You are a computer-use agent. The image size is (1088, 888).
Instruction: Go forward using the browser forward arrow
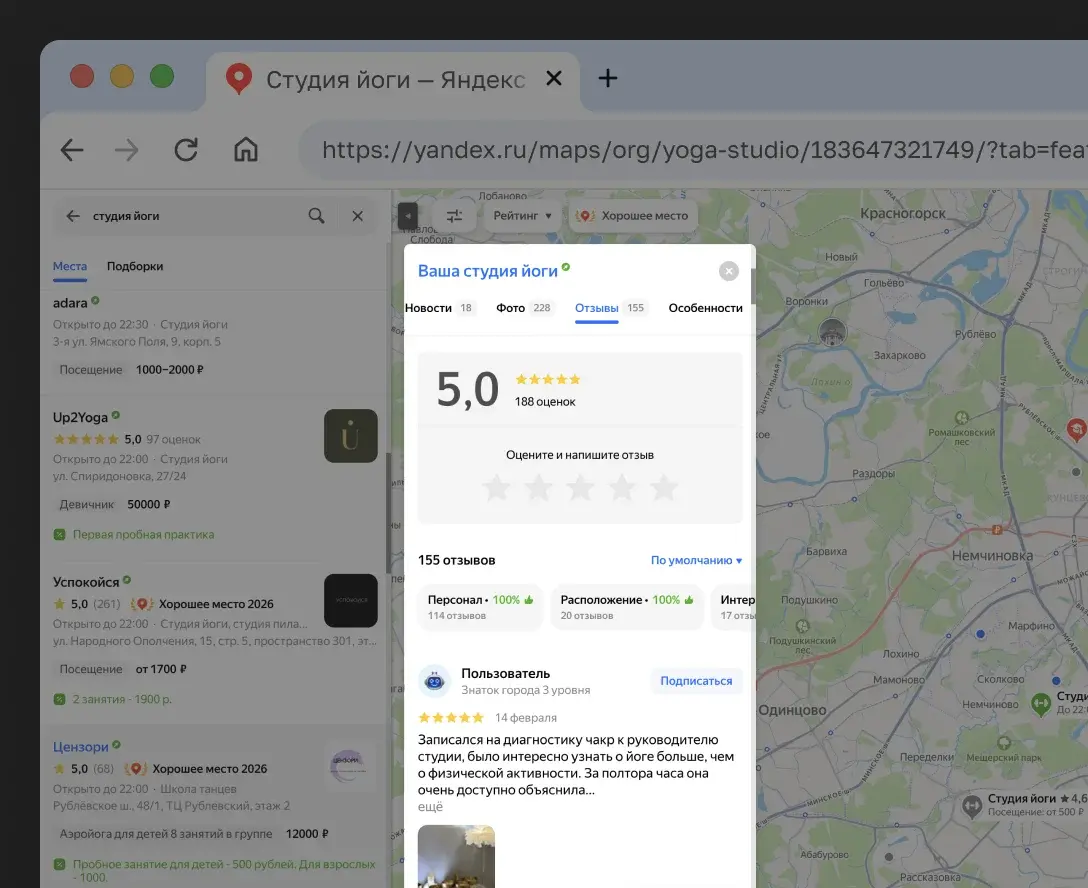(126, 150)
